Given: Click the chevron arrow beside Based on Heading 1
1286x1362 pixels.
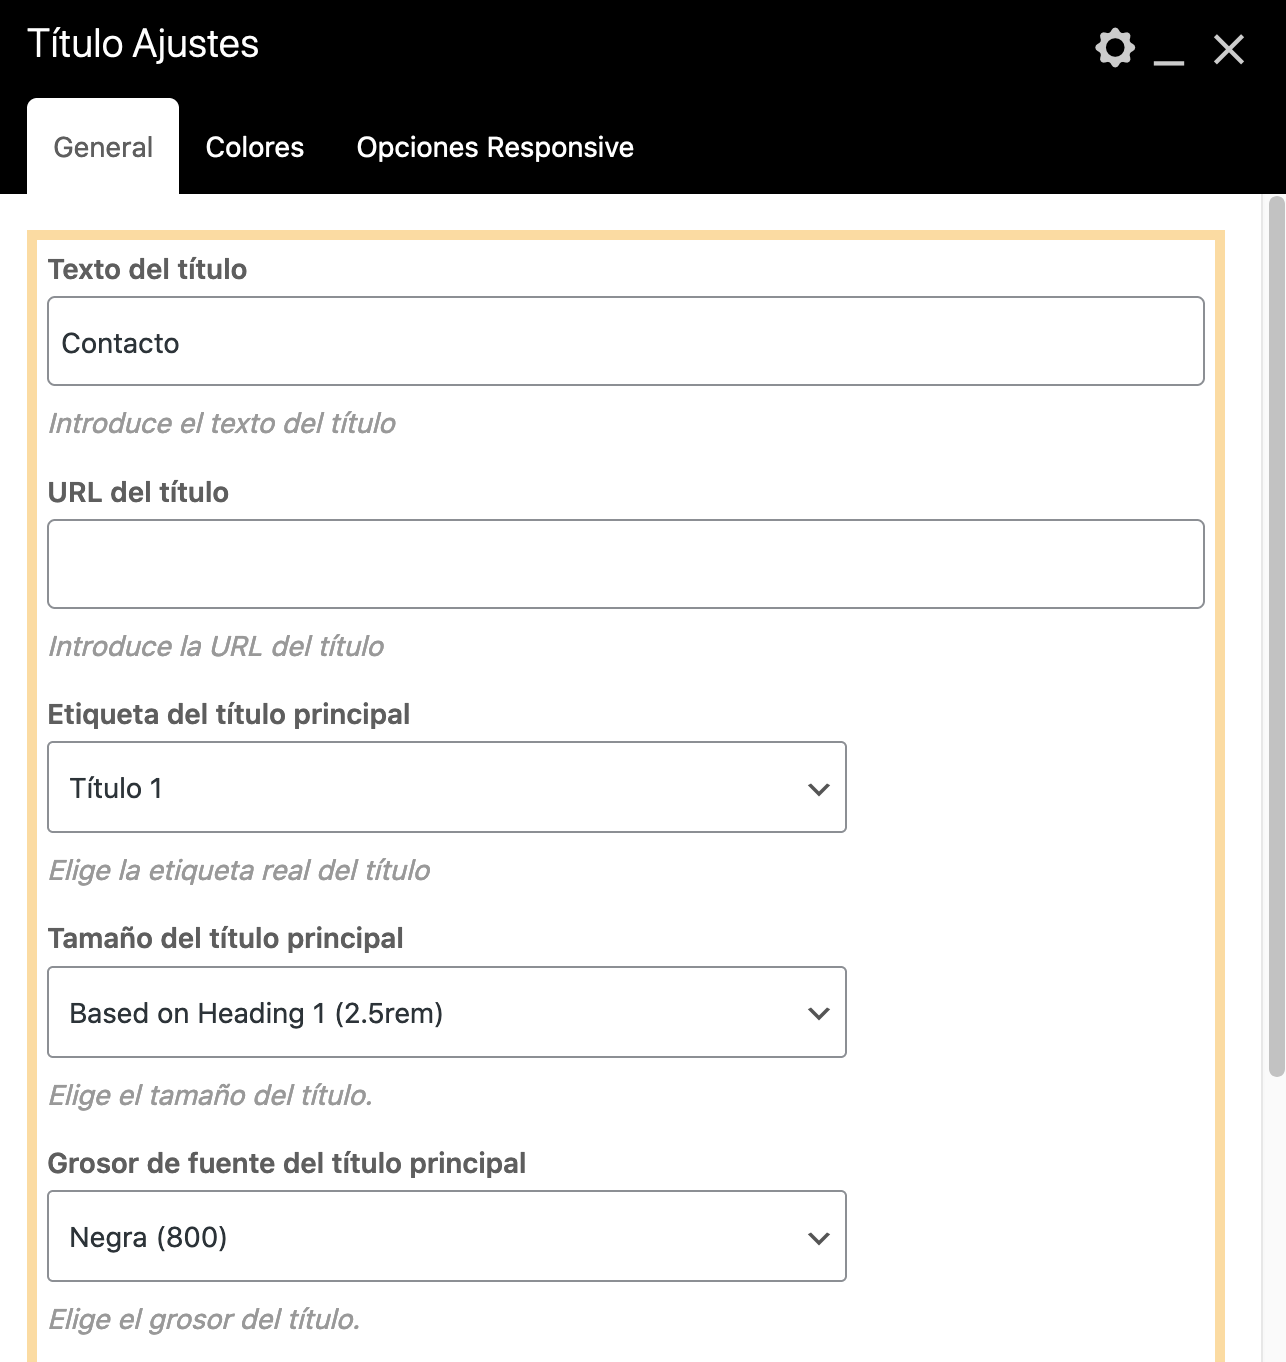Looking at the screenshot, I should pyautogui.click(x=818, y=1013).
